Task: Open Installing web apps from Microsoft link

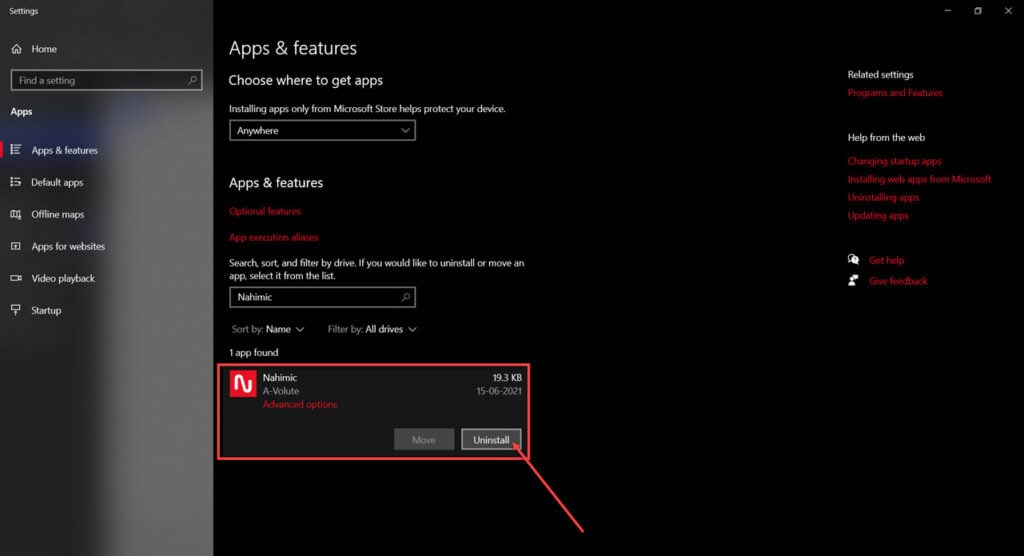Action: [x=919, y=179]
